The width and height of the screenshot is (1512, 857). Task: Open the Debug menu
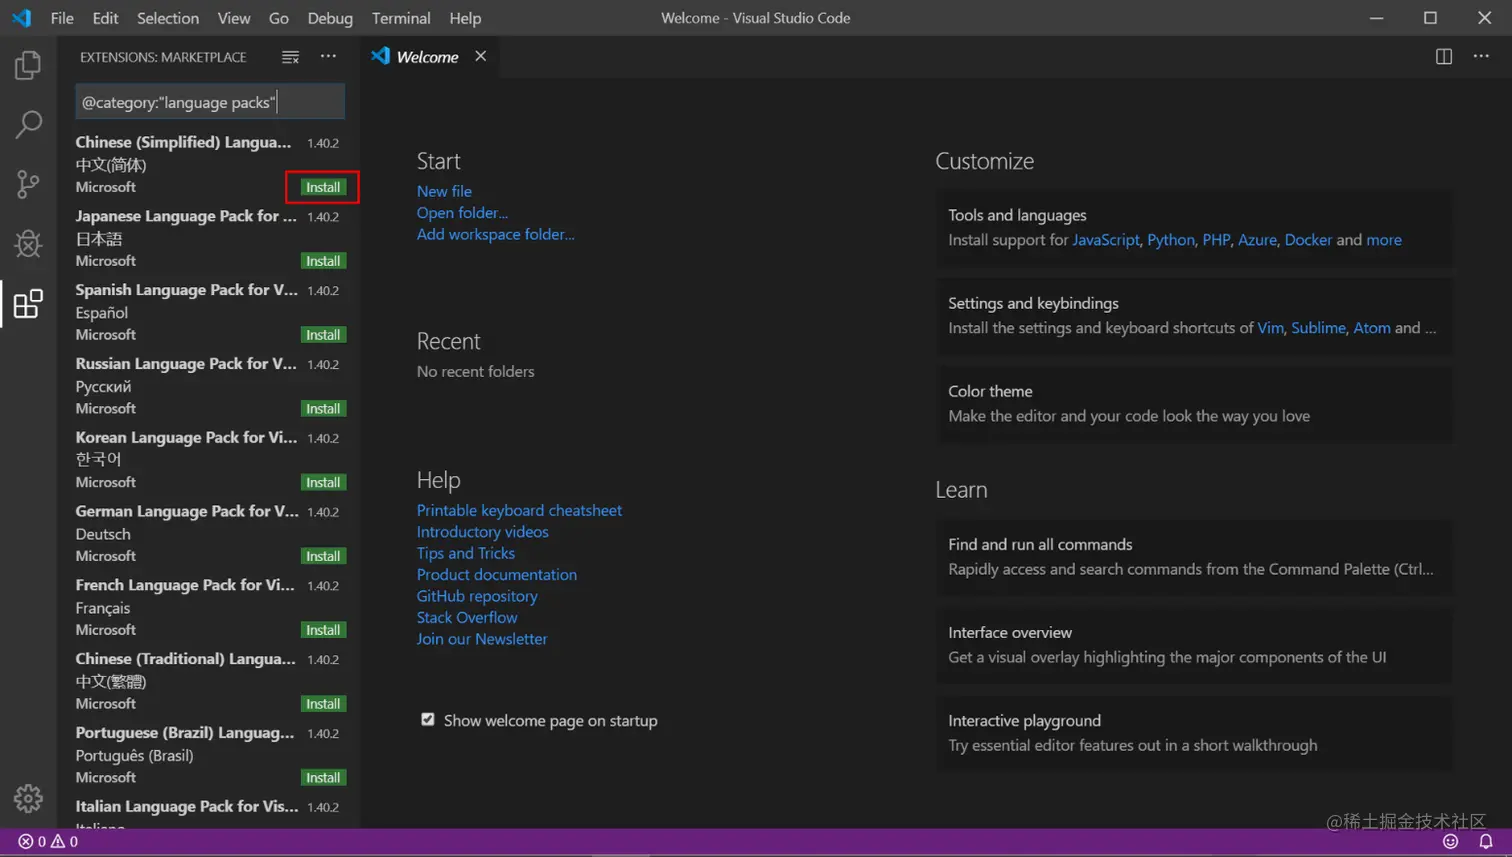(x=330, y=18)
